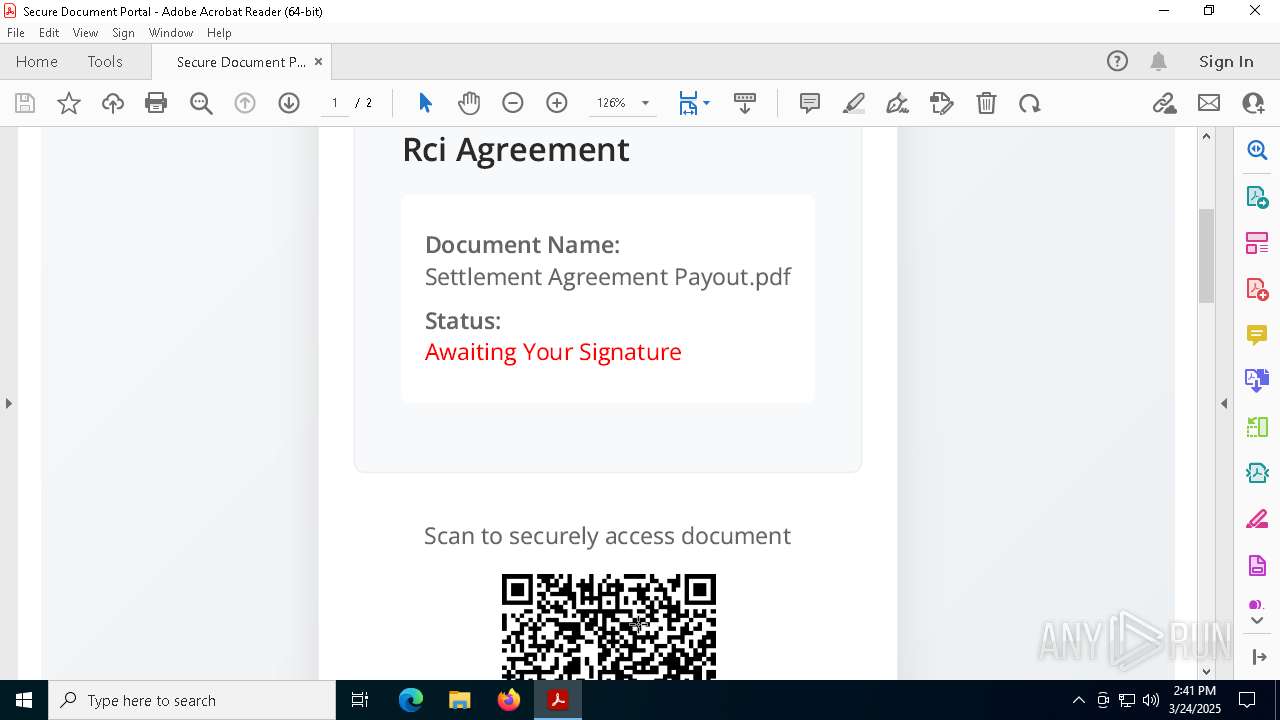The width and height of the screenshot is (1280, 720).
Task: Open Organize Pages in right pane
Action: point(1257,243)
